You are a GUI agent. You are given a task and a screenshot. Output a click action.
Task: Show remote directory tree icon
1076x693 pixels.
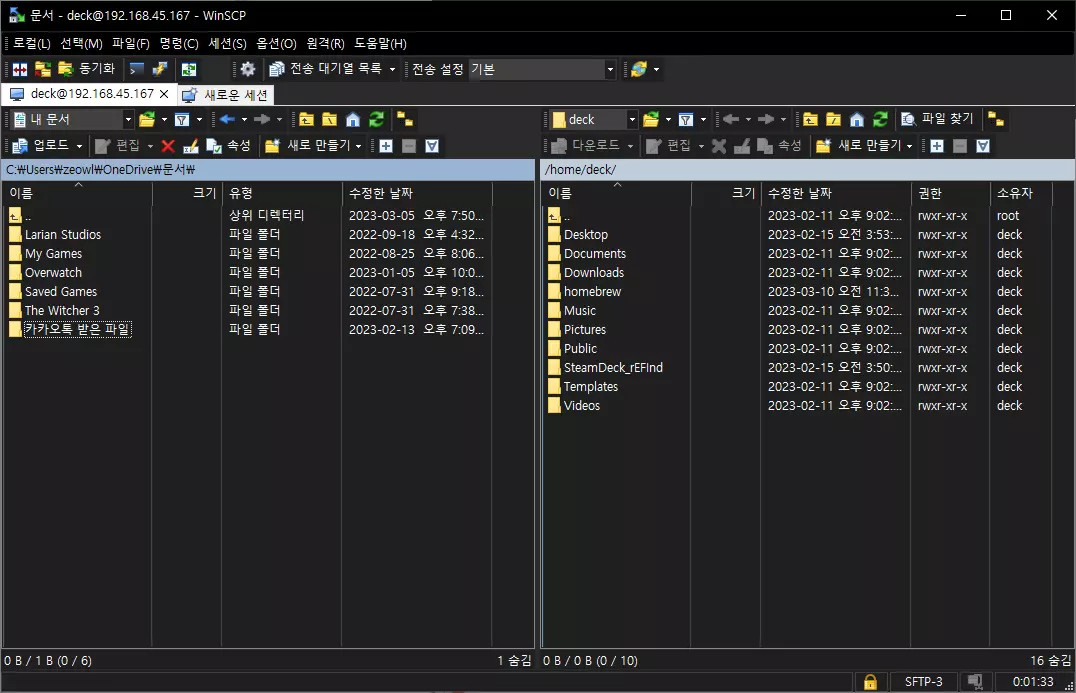tap(996, 120)
